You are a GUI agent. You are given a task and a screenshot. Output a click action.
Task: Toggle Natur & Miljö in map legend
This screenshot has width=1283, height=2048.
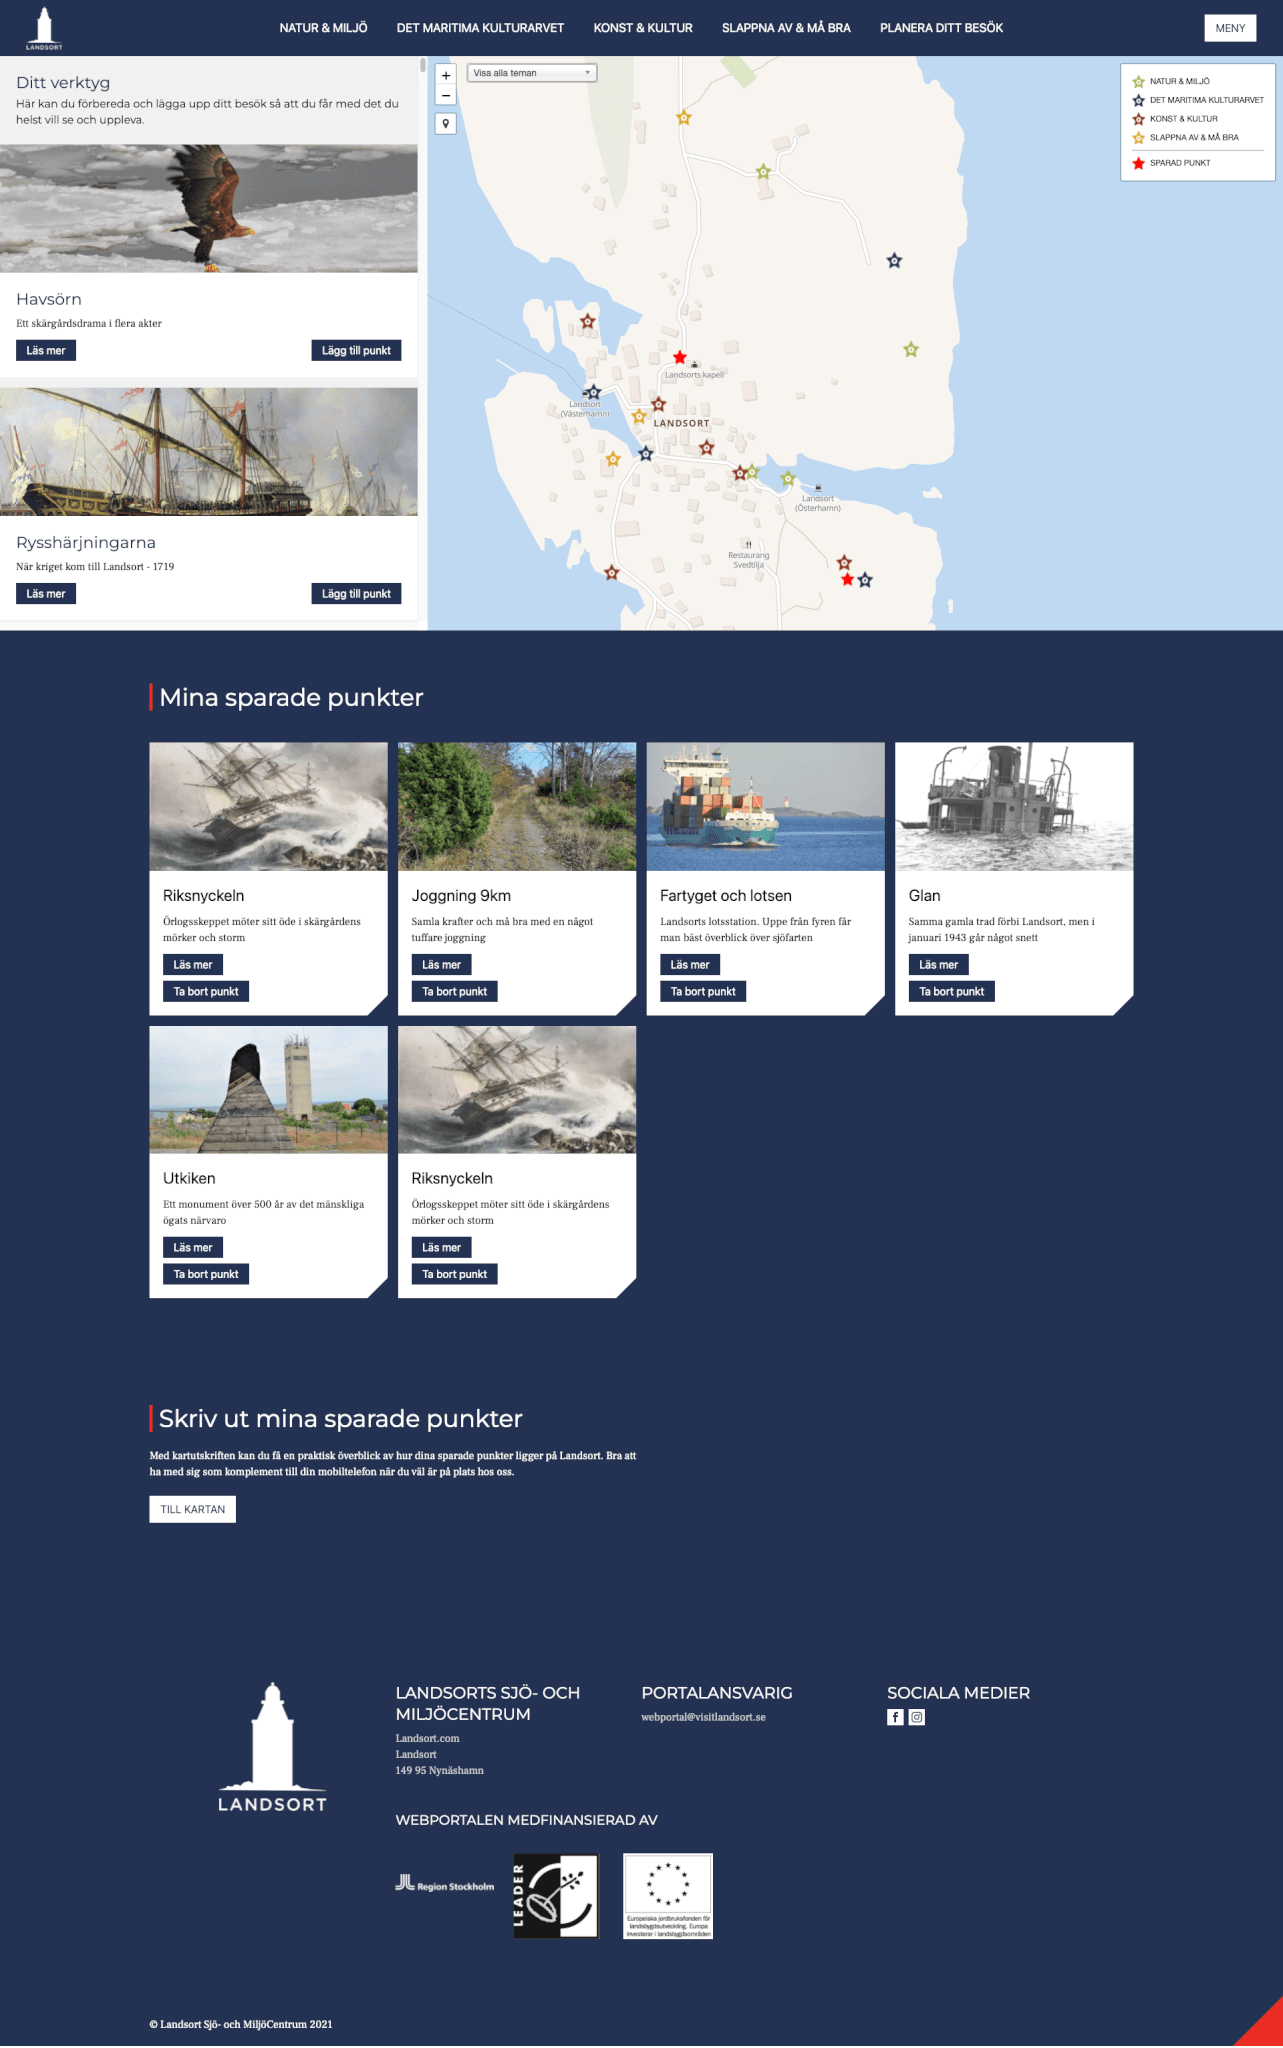coord(1179,81)
